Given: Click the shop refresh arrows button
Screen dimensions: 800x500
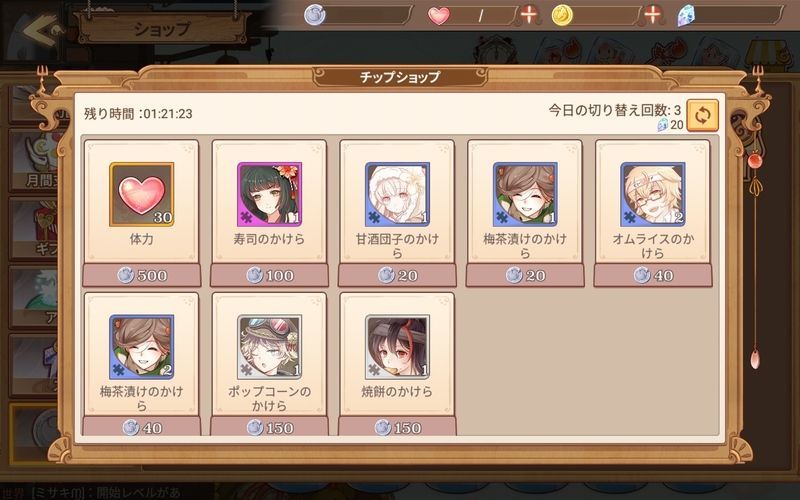Looking at the screenshot, I should (x=703, y=115).
